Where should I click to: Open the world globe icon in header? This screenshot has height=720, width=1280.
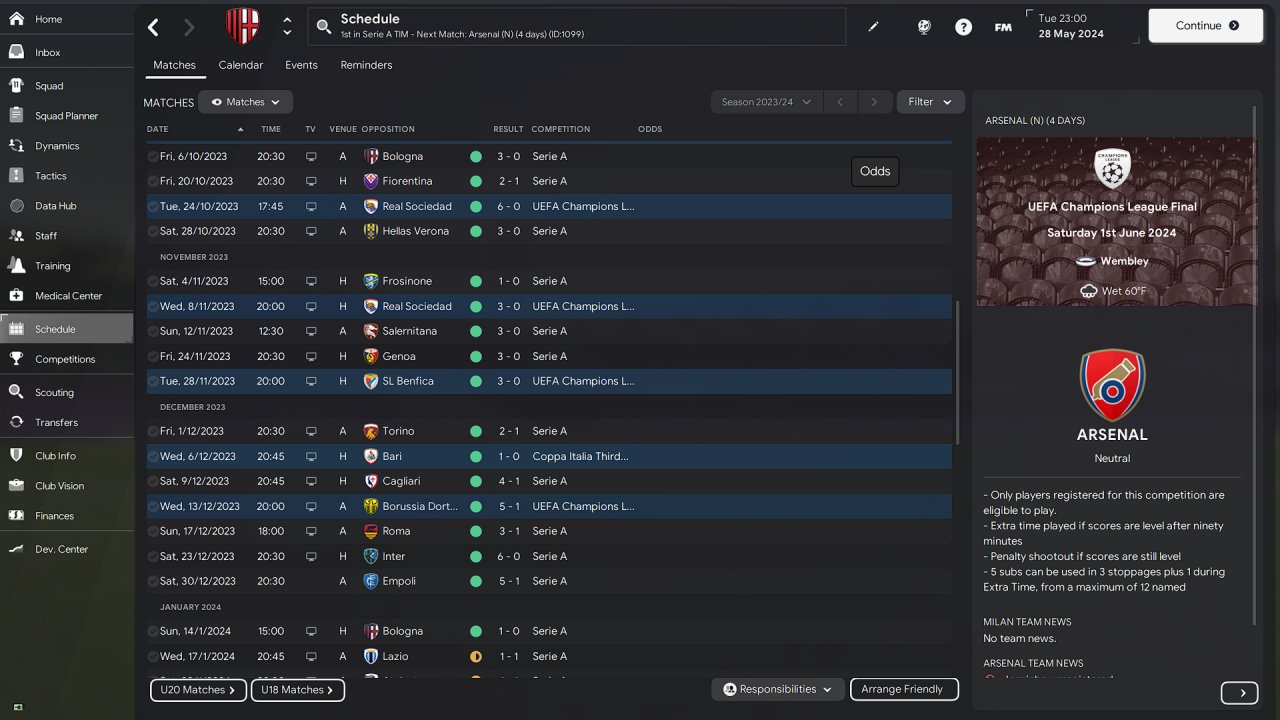924,27
